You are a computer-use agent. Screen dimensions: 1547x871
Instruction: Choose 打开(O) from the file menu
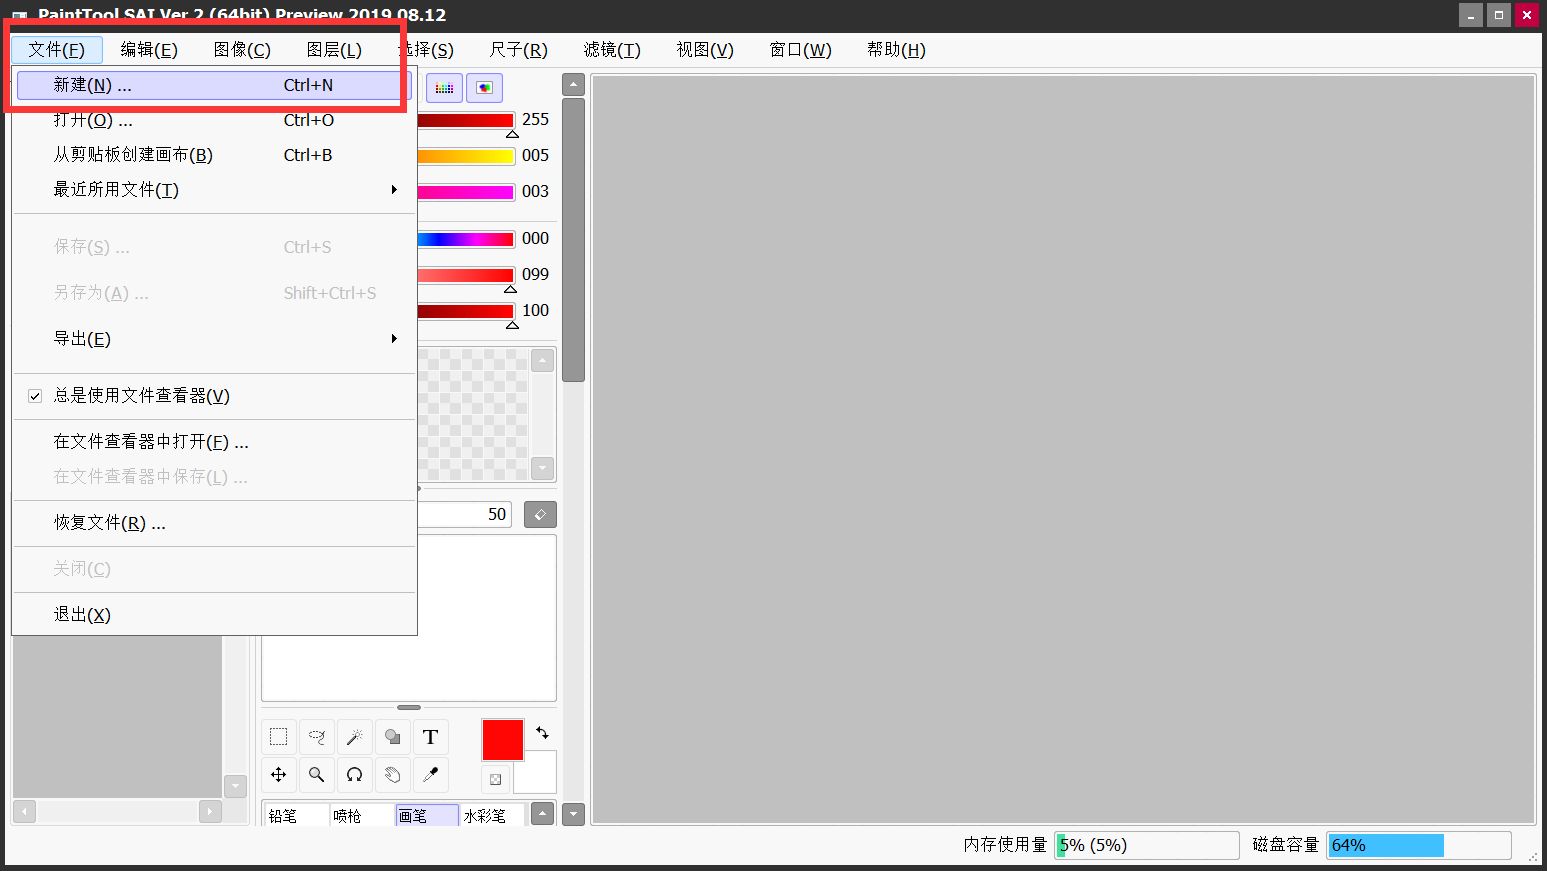(x=214, y=120)
